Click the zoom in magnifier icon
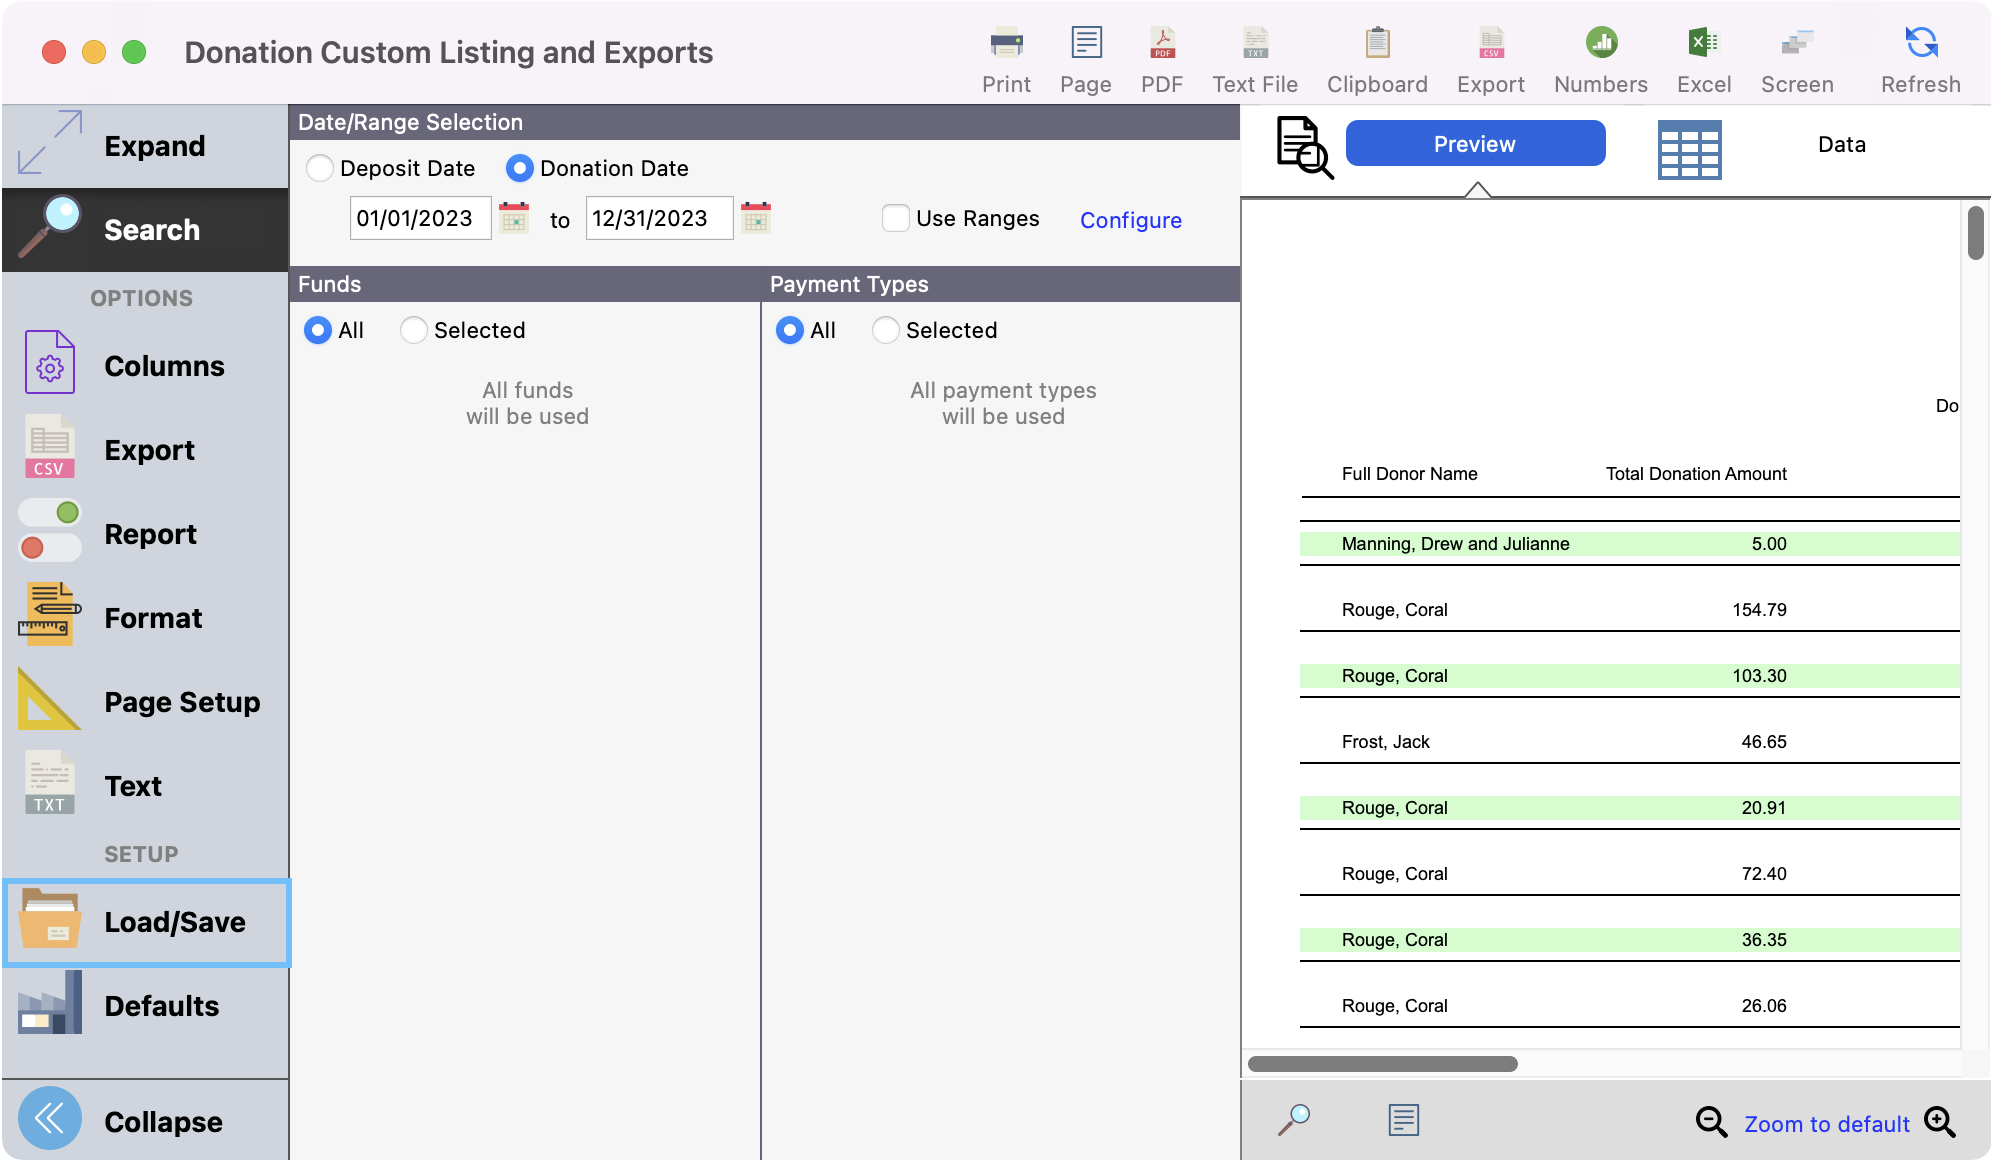Image resolution: width=1992 pixels, height=1160 pixels. [x=1940, y=1122]
